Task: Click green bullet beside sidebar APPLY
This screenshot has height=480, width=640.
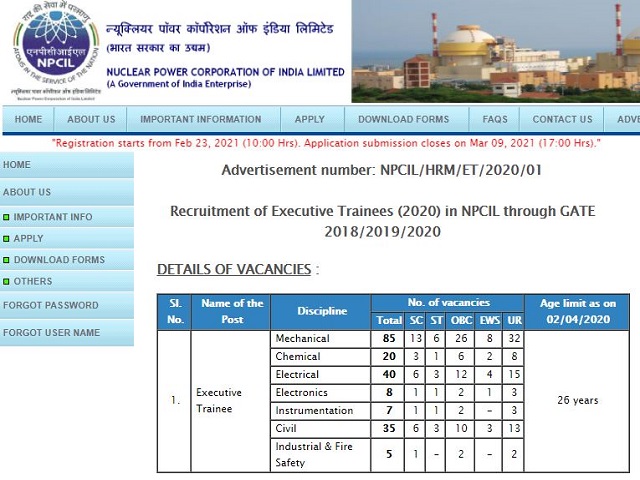Action: [x=6, y=239]
